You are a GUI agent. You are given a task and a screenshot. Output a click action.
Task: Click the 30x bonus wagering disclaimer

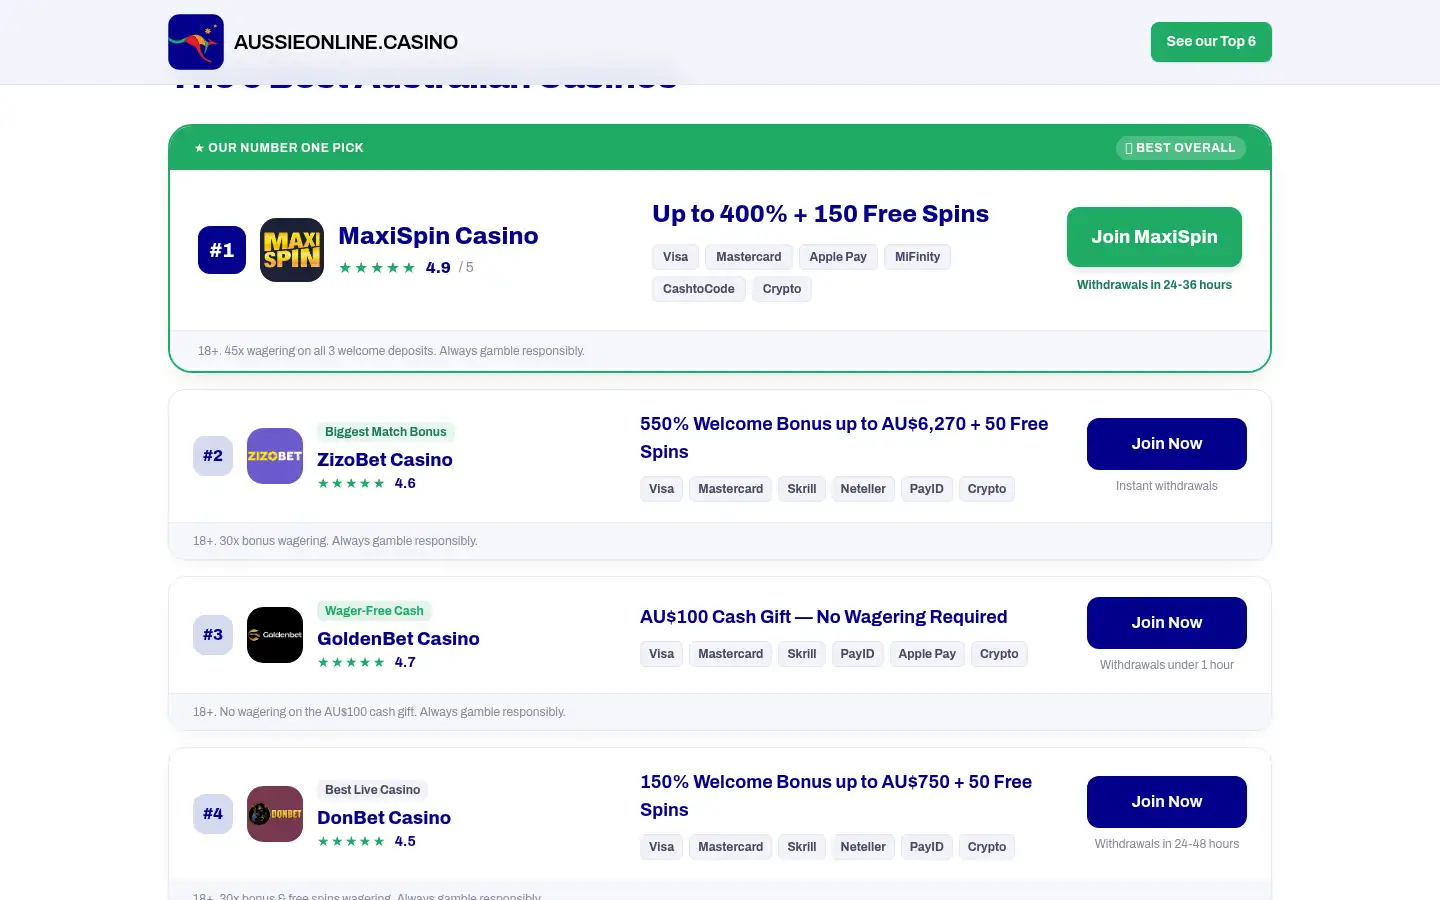pos(335,541)
